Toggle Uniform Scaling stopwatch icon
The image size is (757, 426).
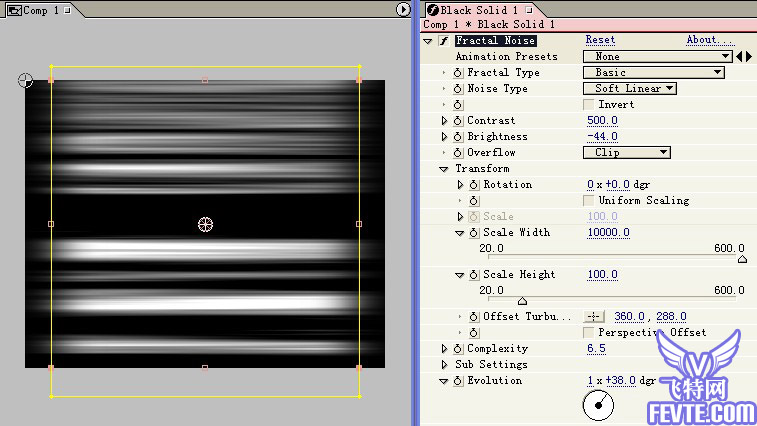(474, 200)
